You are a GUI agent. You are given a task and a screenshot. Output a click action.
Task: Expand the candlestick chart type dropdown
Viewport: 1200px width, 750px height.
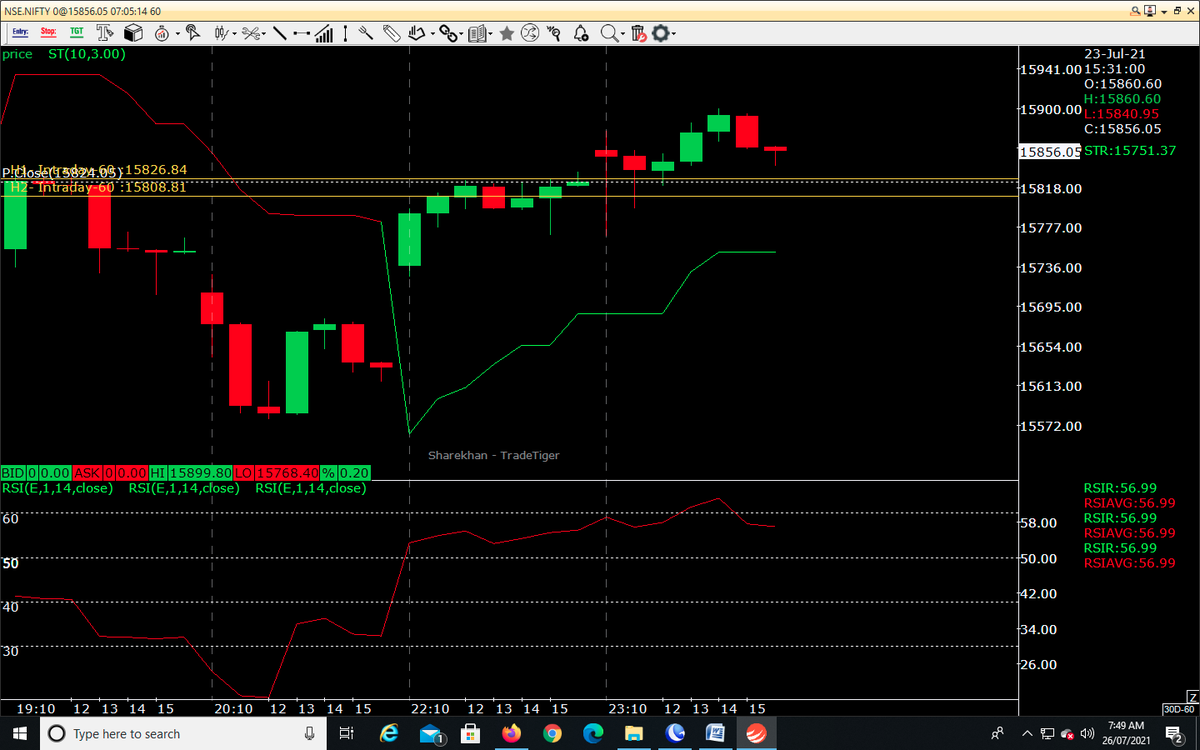click(234, 33)
